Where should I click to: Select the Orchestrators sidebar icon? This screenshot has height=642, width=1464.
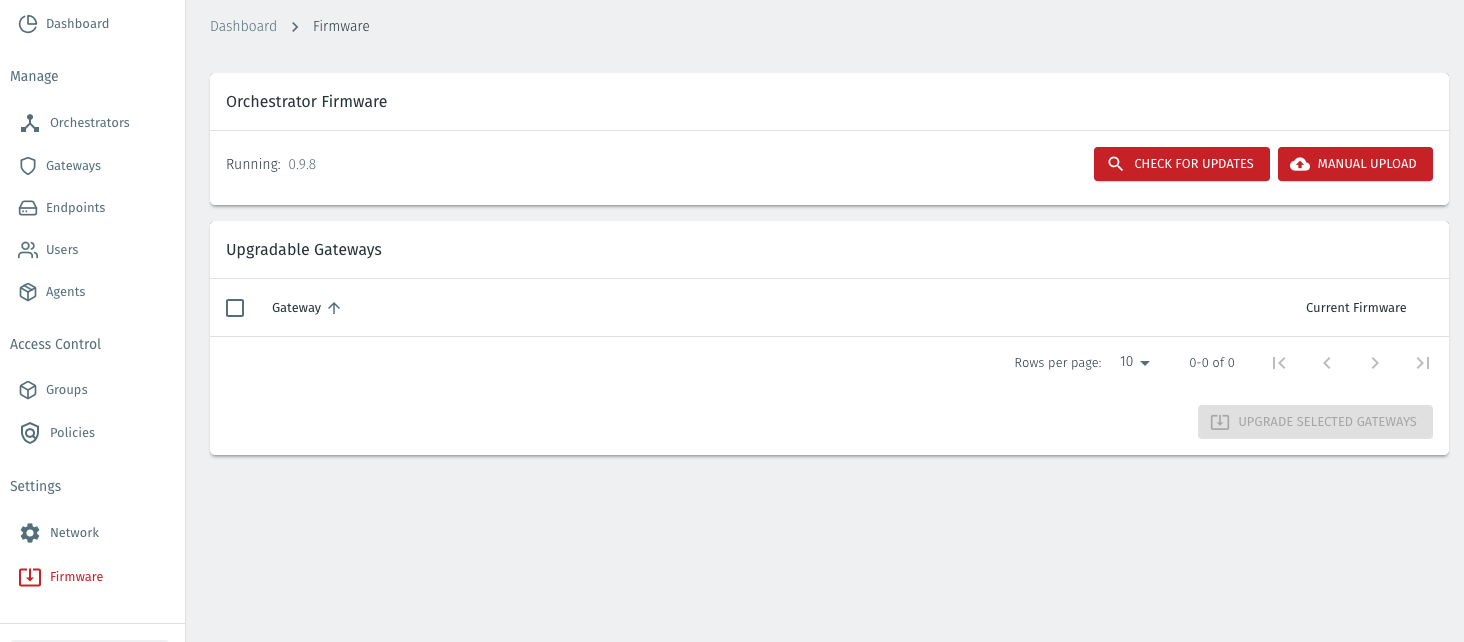click(x=28, y=122)
